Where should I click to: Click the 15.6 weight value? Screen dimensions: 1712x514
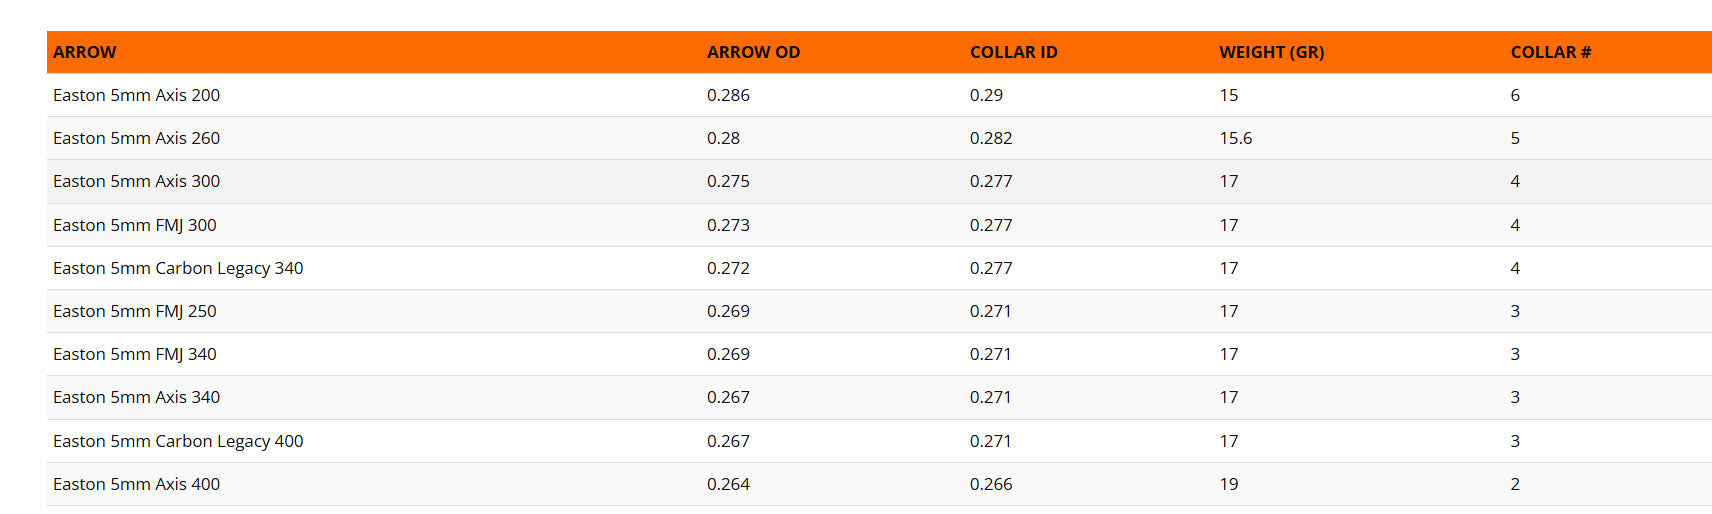click(1236, 138)
